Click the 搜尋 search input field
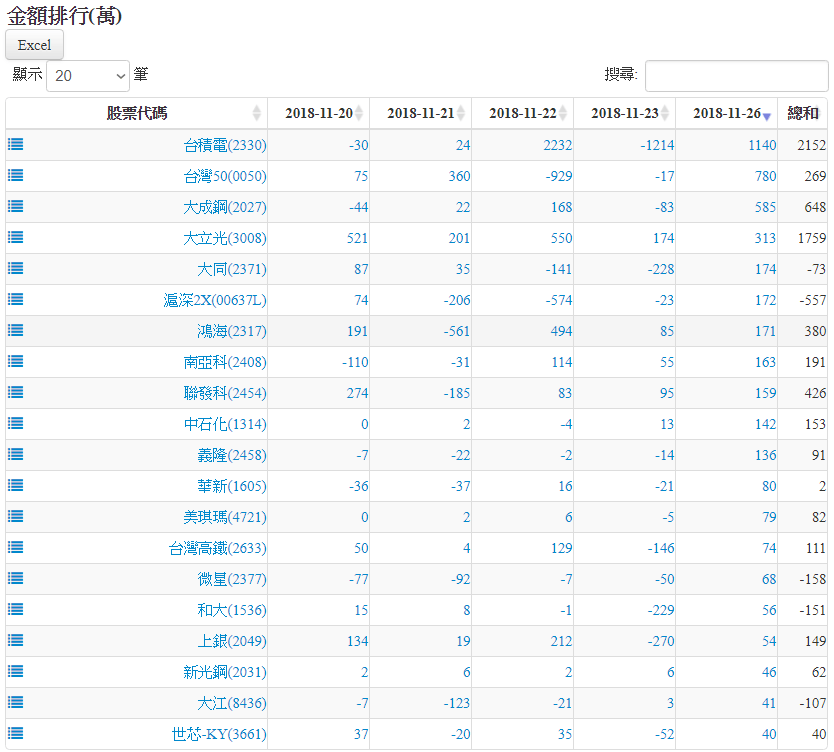This screenshot has height=752, width=834. pos(736,75)
